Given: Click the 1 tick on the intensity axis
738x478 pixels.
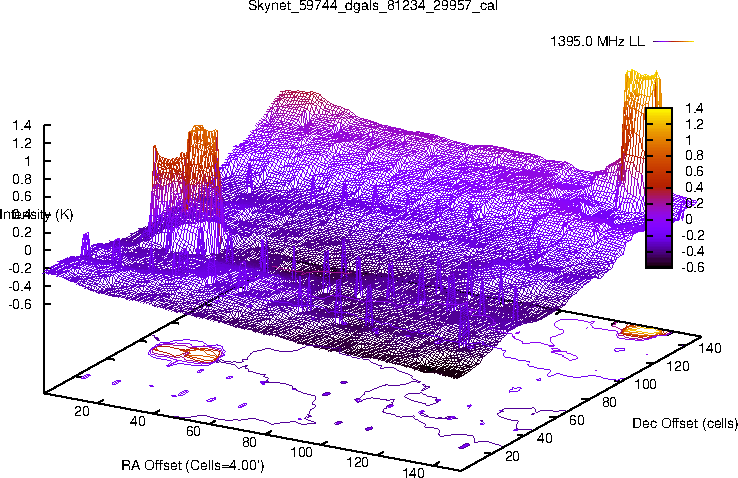Looking at the screenshot, I should tap(28, 161).
